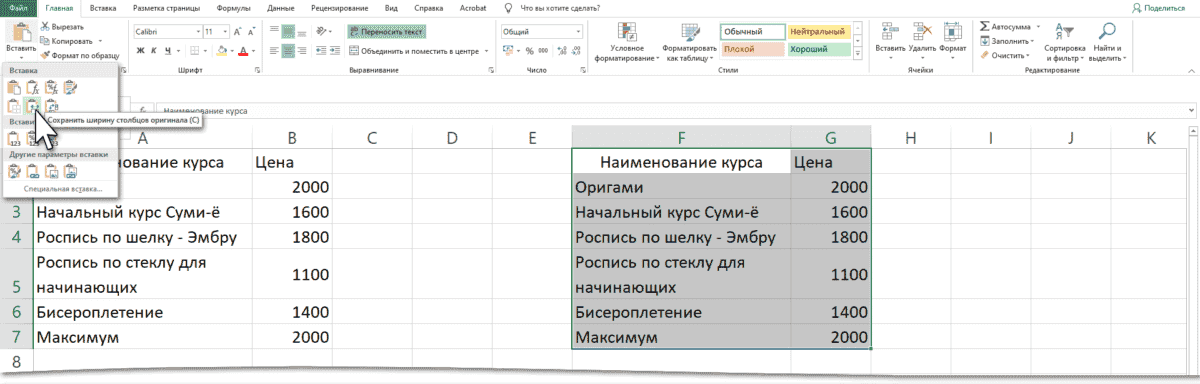1200x384 pixels.
Task: Apply the Нейтральный cell style
Action: tap(819, 32)
